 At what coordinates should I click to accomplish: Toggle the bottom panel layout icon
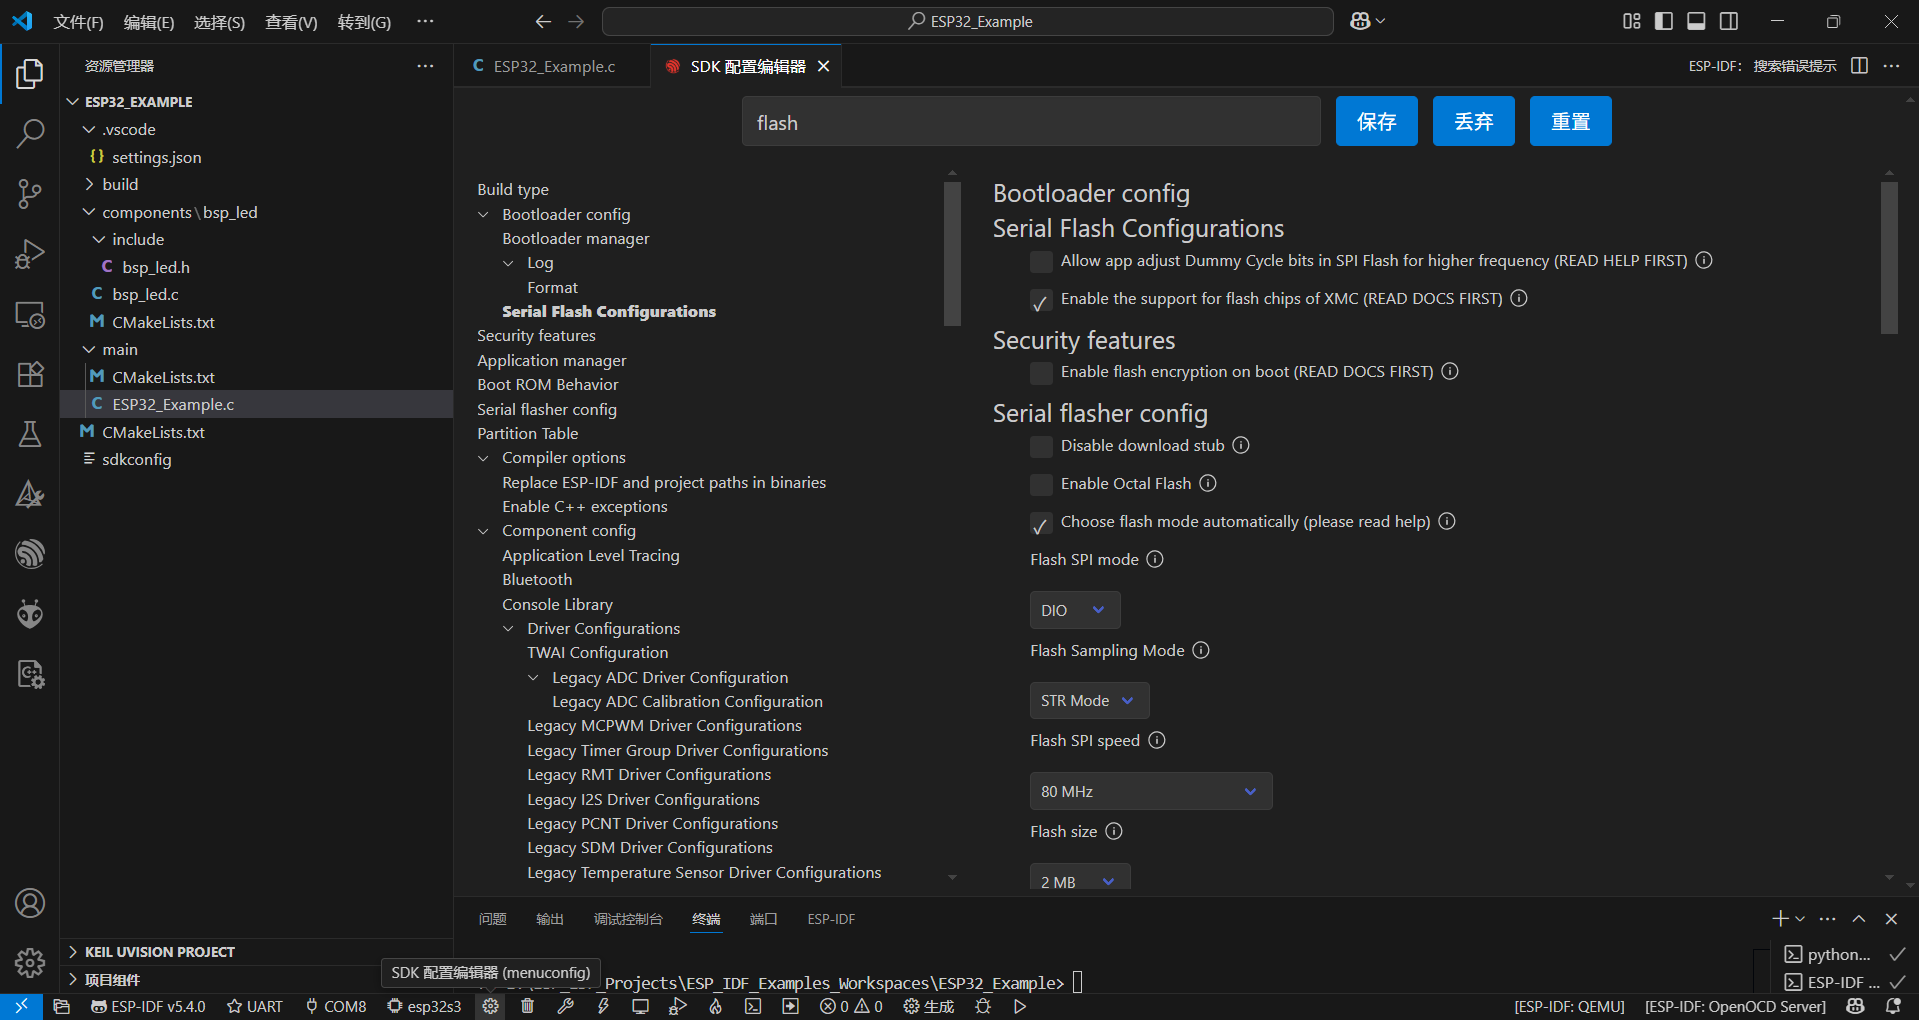[1696, 21]
